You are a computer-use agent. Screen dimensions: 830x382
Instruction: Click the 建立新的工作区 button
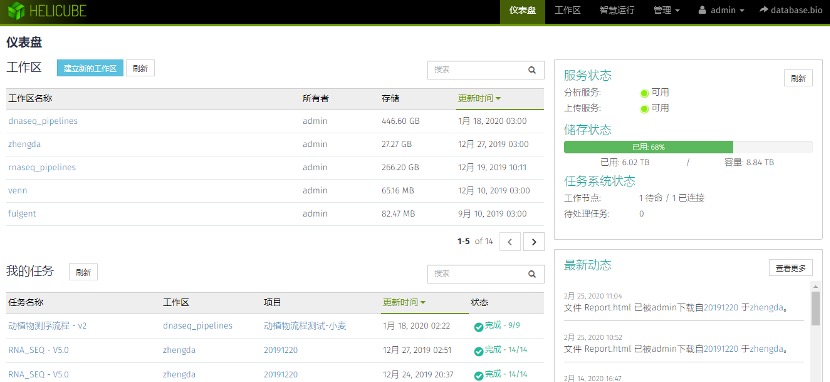pos(90,68)
